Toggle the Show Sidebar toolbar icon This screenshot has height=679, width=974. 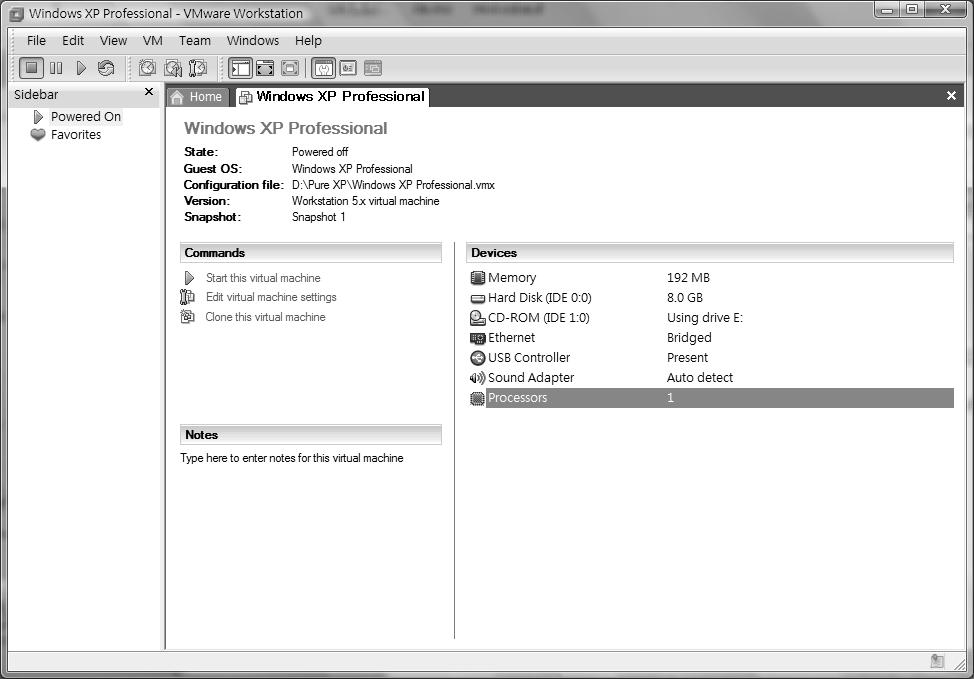tap(240, 68)
